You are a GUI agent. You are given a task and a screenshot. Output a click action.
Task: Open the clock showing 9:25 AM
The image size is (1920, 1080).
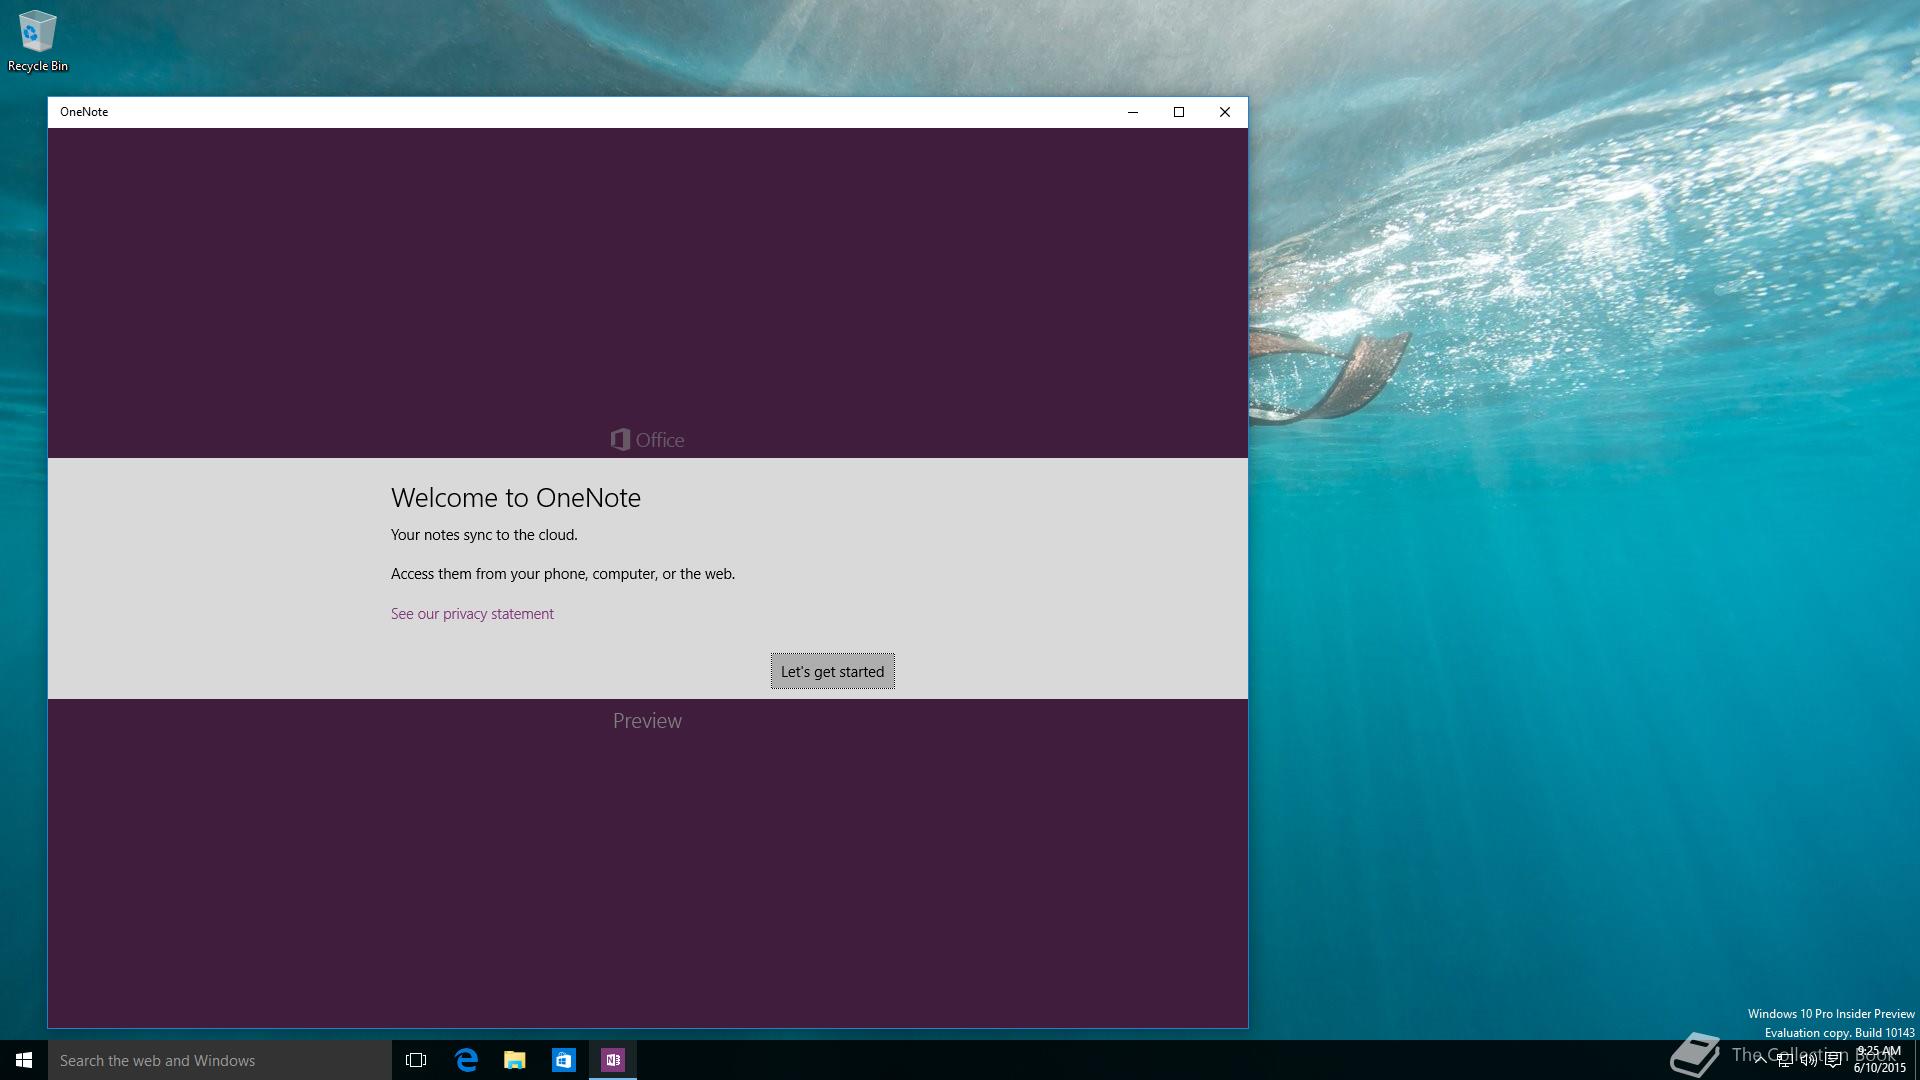[1880, 1060]
